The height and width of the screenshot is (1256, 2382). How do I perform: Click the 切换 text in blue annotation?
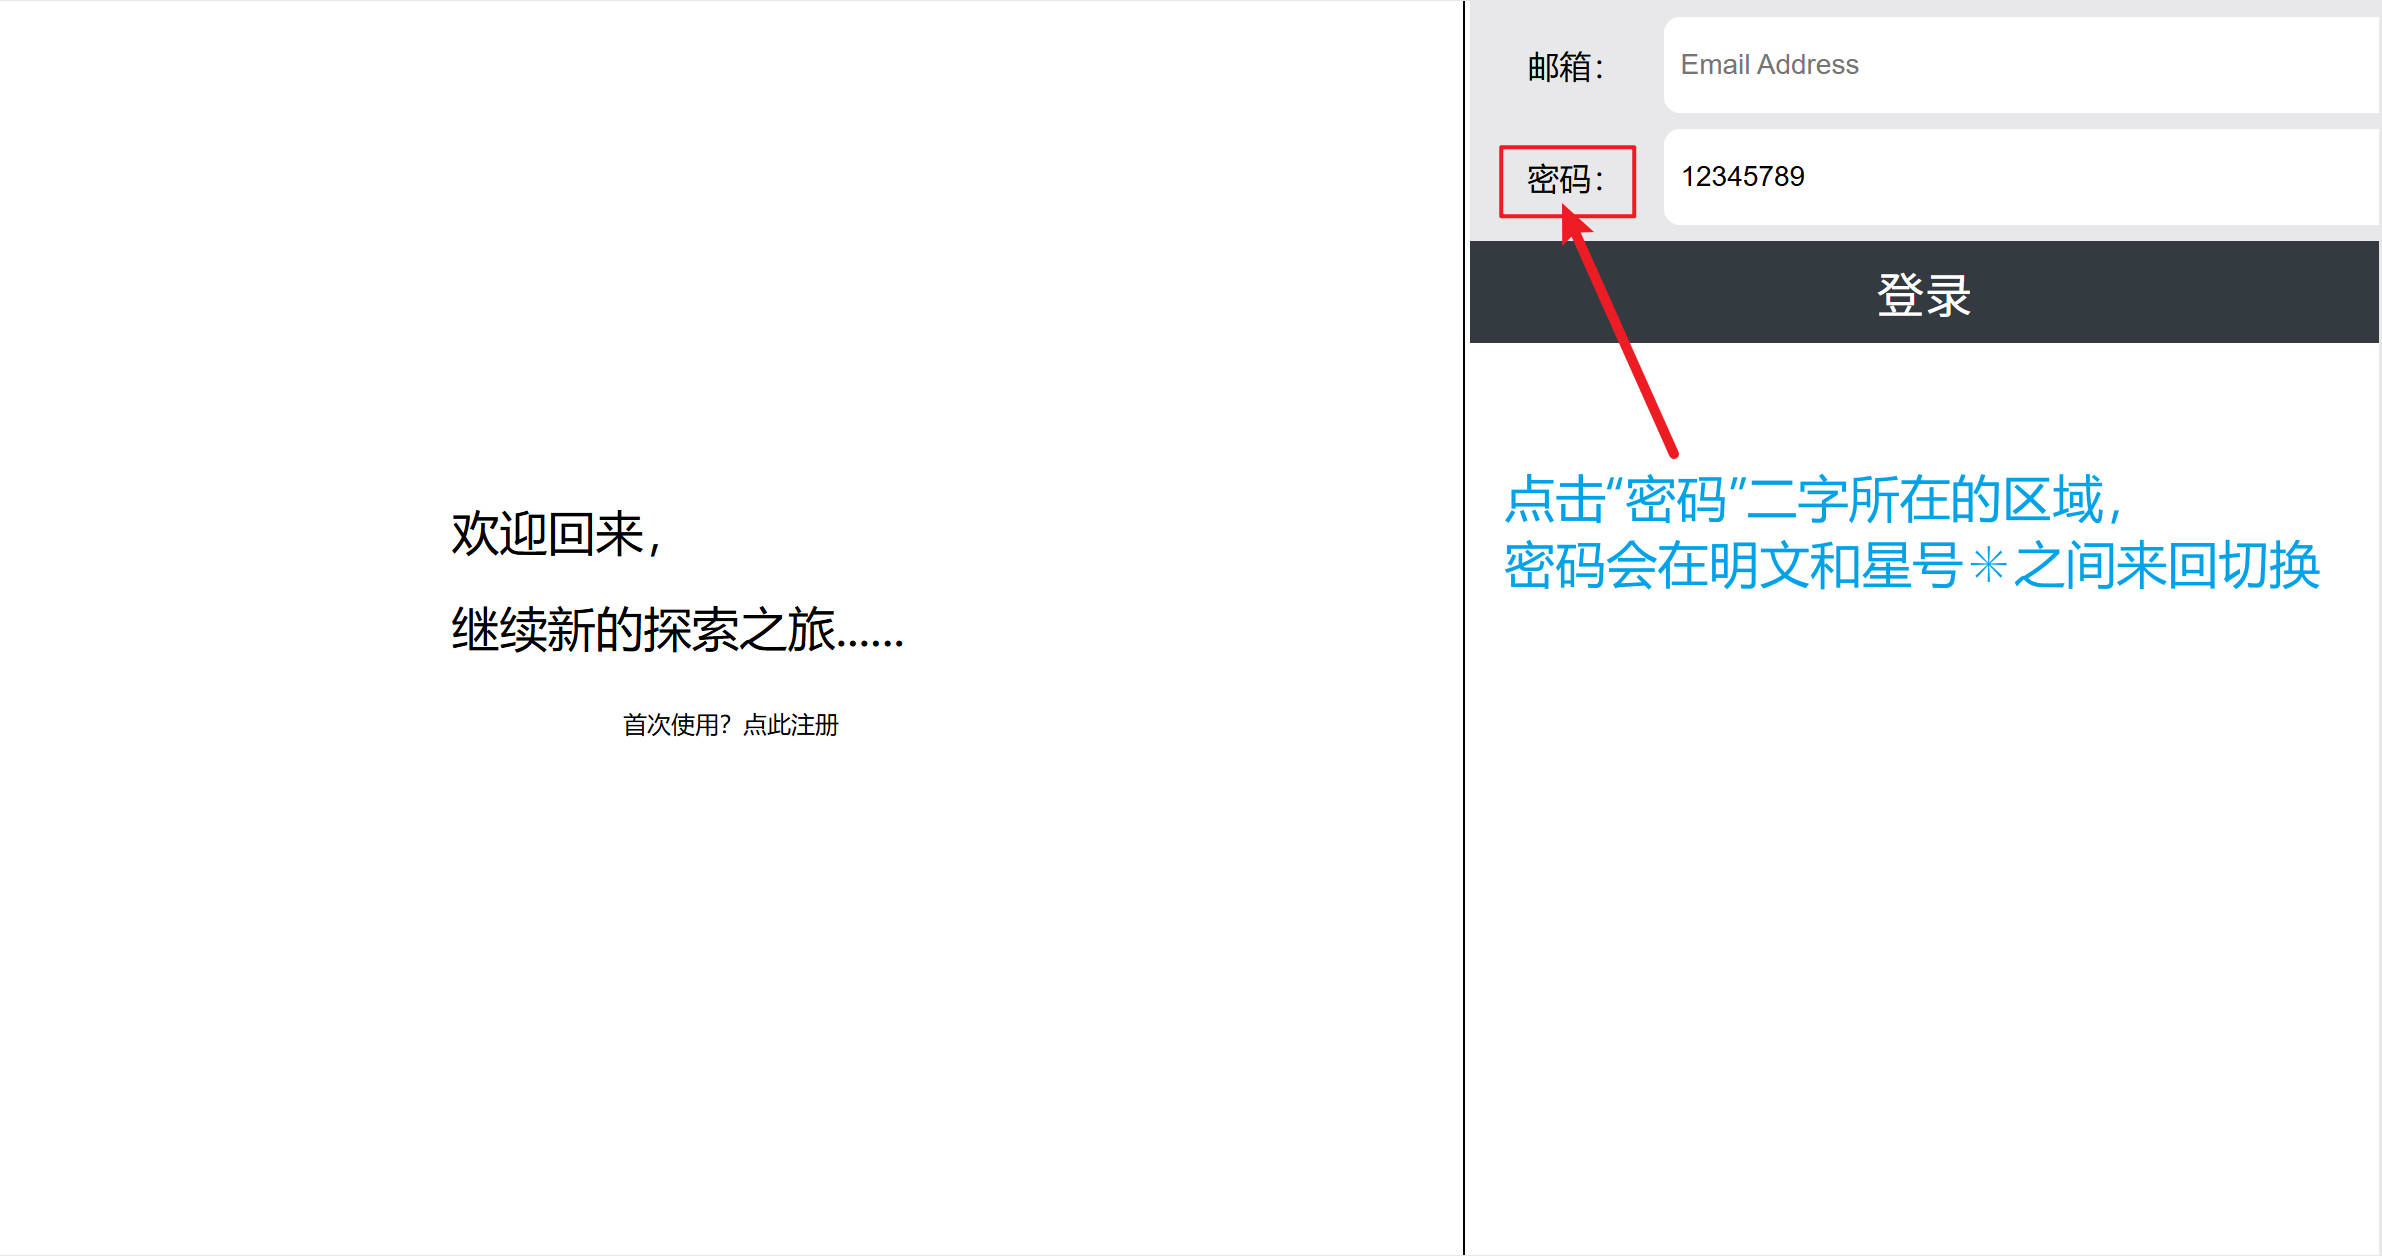(x=2268, y=566)
